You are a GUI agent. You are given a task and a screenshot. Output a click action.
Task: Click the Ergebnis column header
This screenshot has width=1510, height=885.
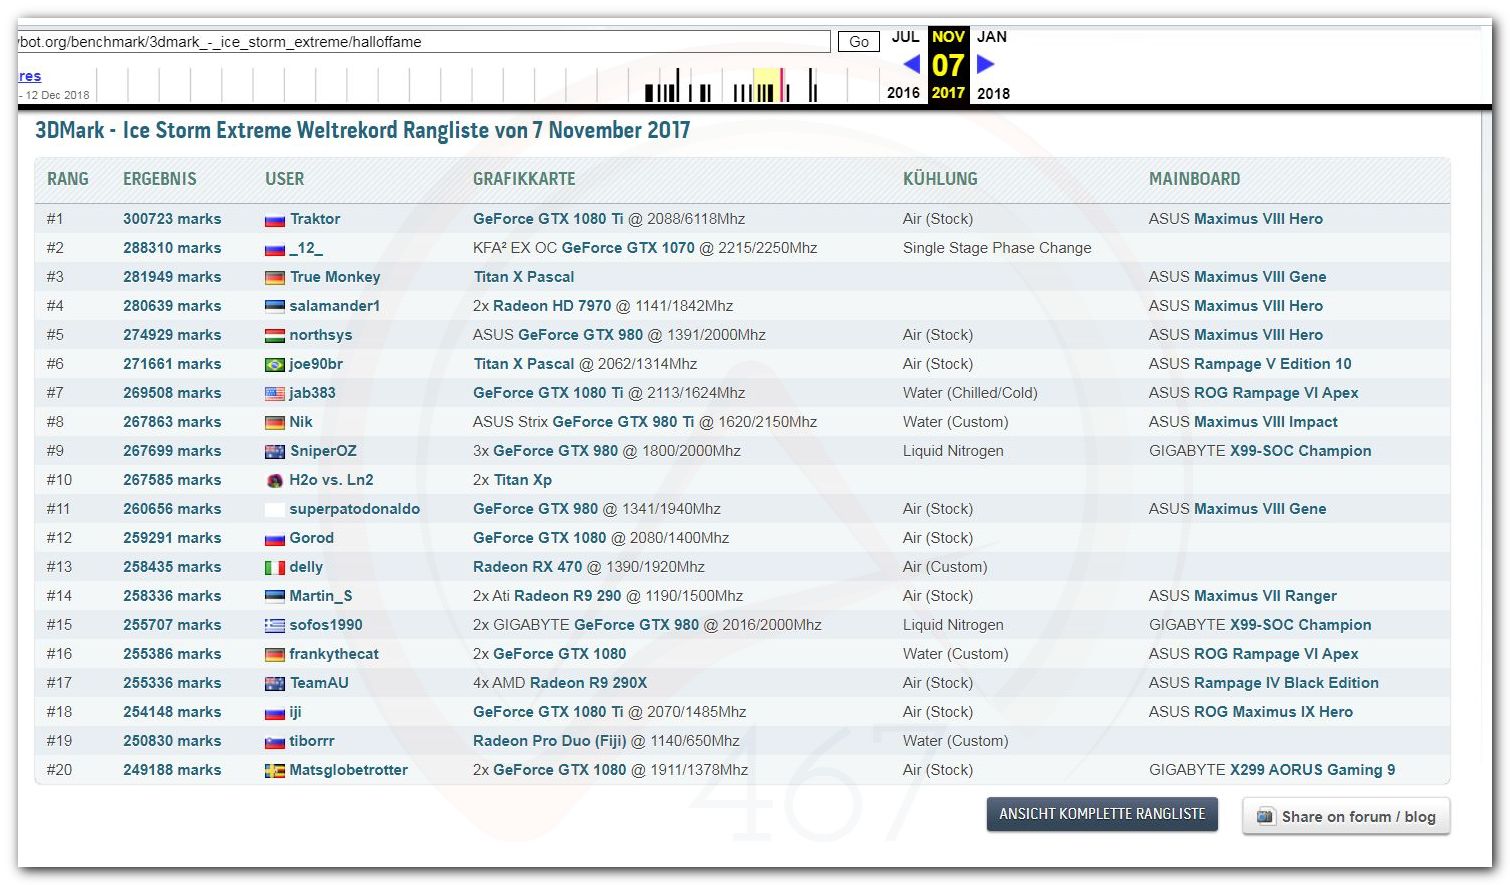point(160,179)
